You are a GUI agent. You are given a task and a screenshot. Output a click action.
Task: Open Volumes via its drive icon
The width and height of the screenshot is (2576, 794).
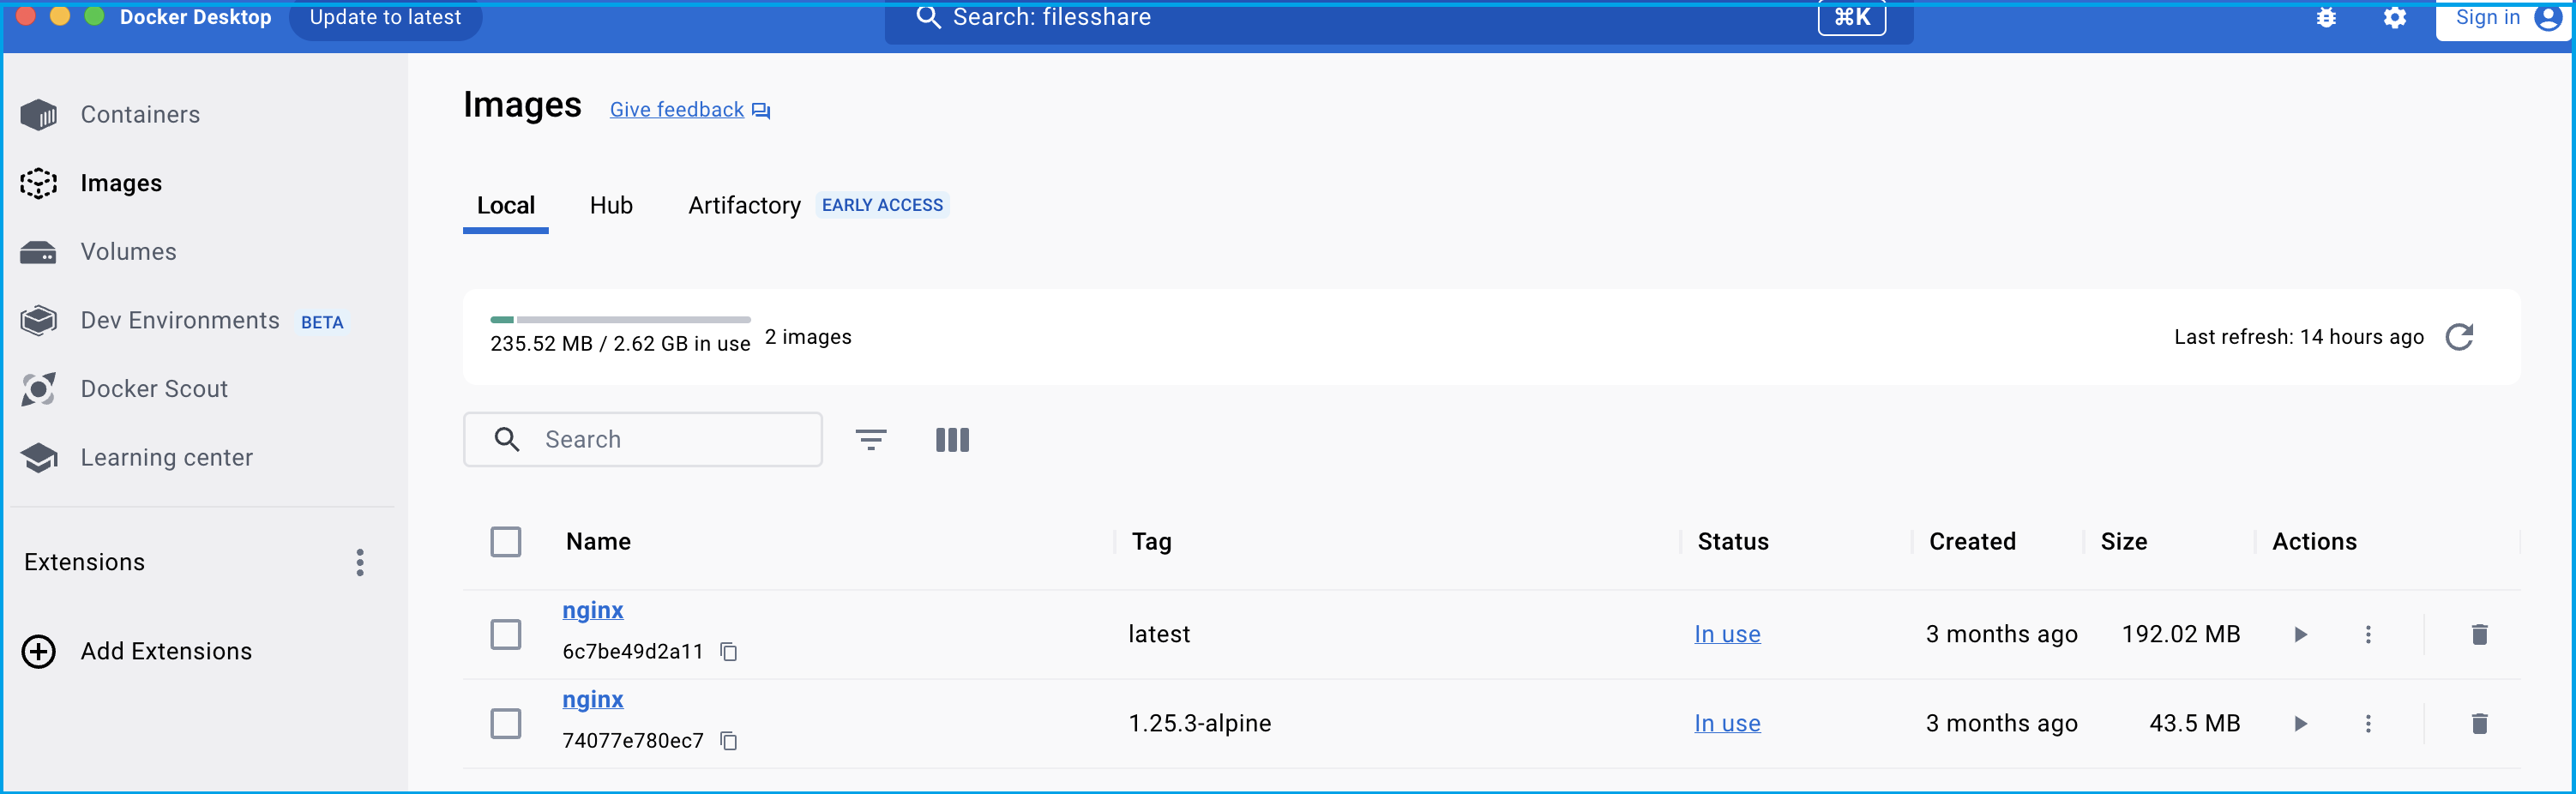point(38,252)
